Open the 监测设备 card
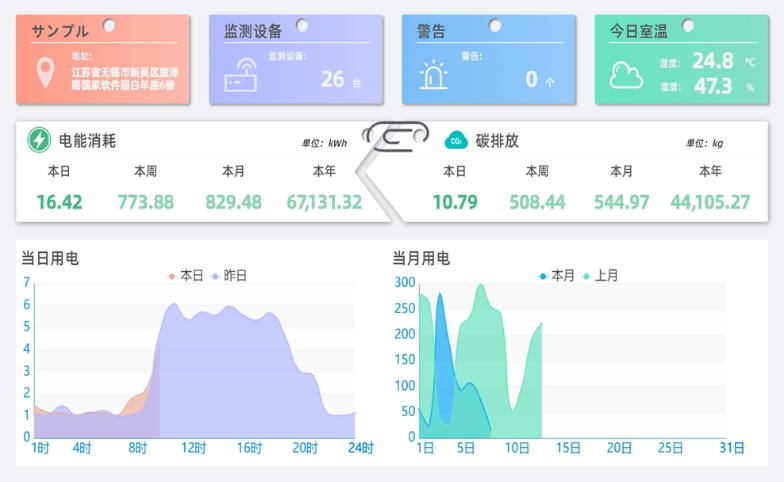Image resolution: width=784 pixels, height=482 pixels. (x=296, y=60)
